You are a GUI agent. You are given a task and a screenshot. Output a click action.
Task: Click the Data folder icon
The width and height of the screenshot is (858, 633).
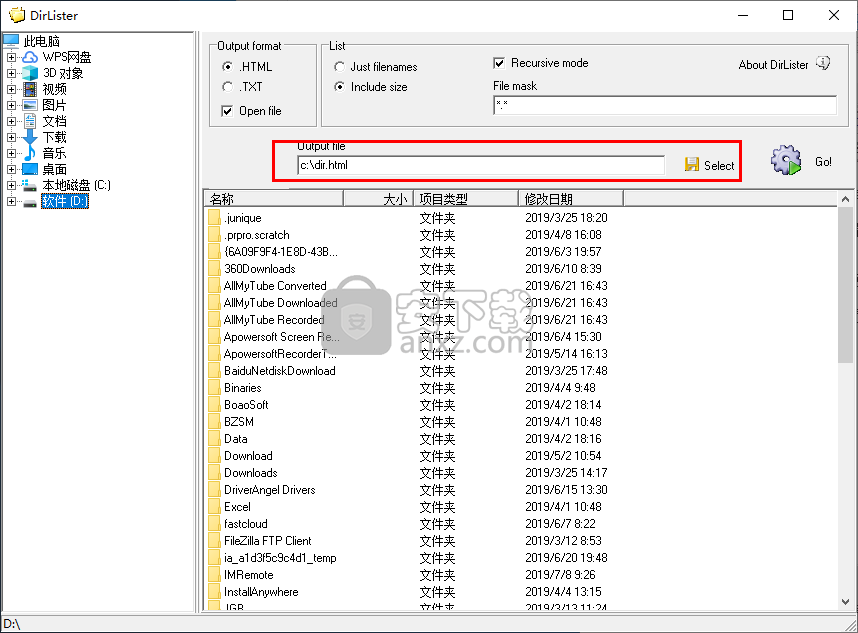[x=214, y=439]
